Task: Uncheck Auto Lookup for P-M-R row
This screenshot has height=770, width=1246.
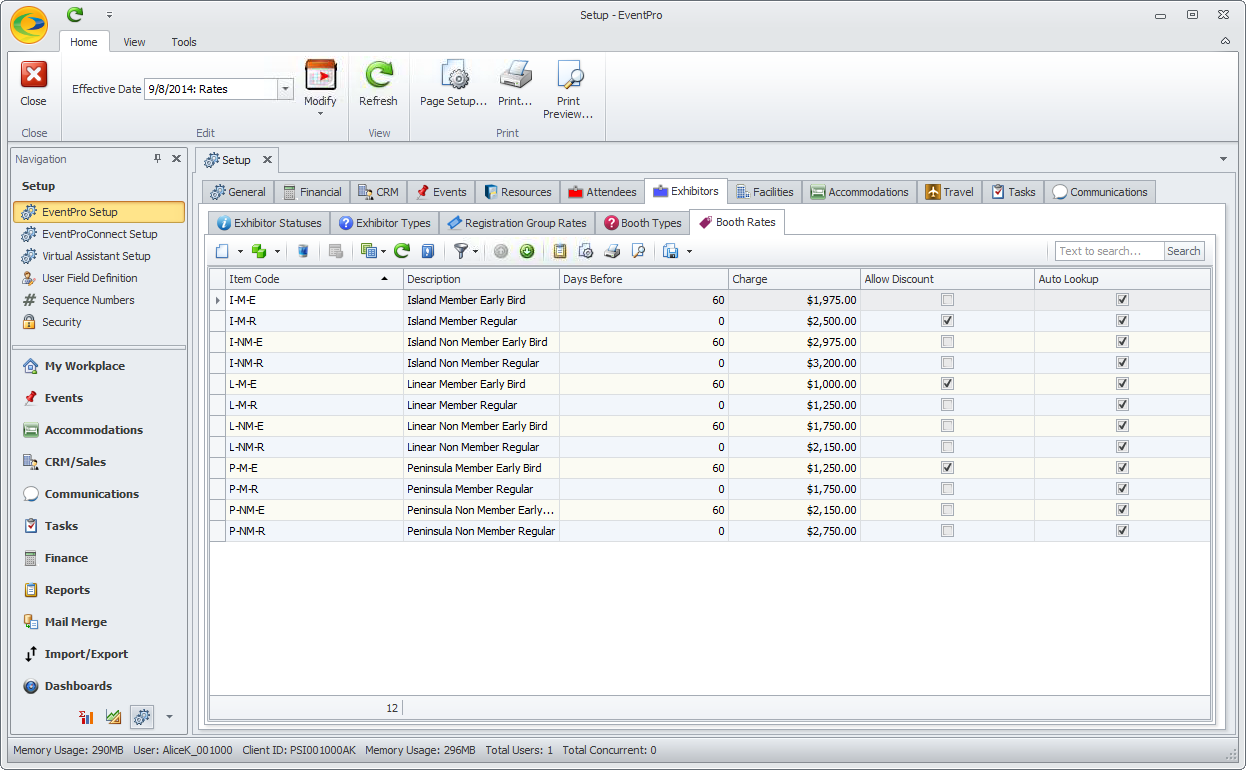Action: (1122, 489)
